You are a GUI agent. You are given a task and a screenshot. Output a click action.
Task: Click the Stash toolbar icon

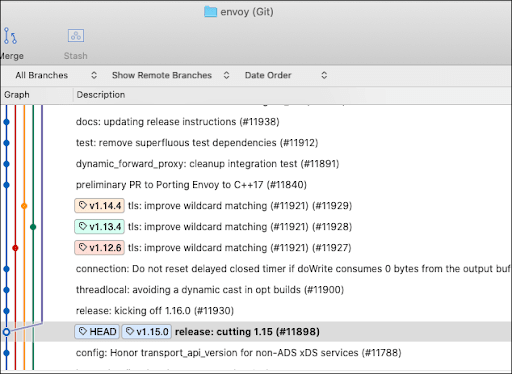[x=76, y=36]
